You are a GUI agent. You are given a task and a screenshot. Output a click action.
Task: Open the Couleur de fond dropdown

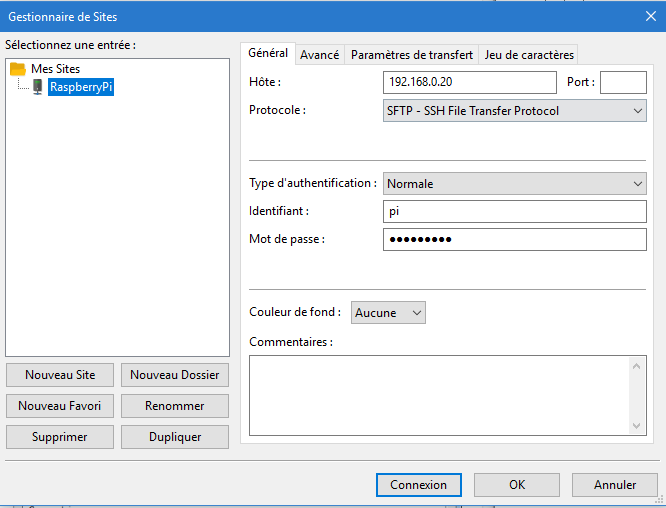point(388,313)
